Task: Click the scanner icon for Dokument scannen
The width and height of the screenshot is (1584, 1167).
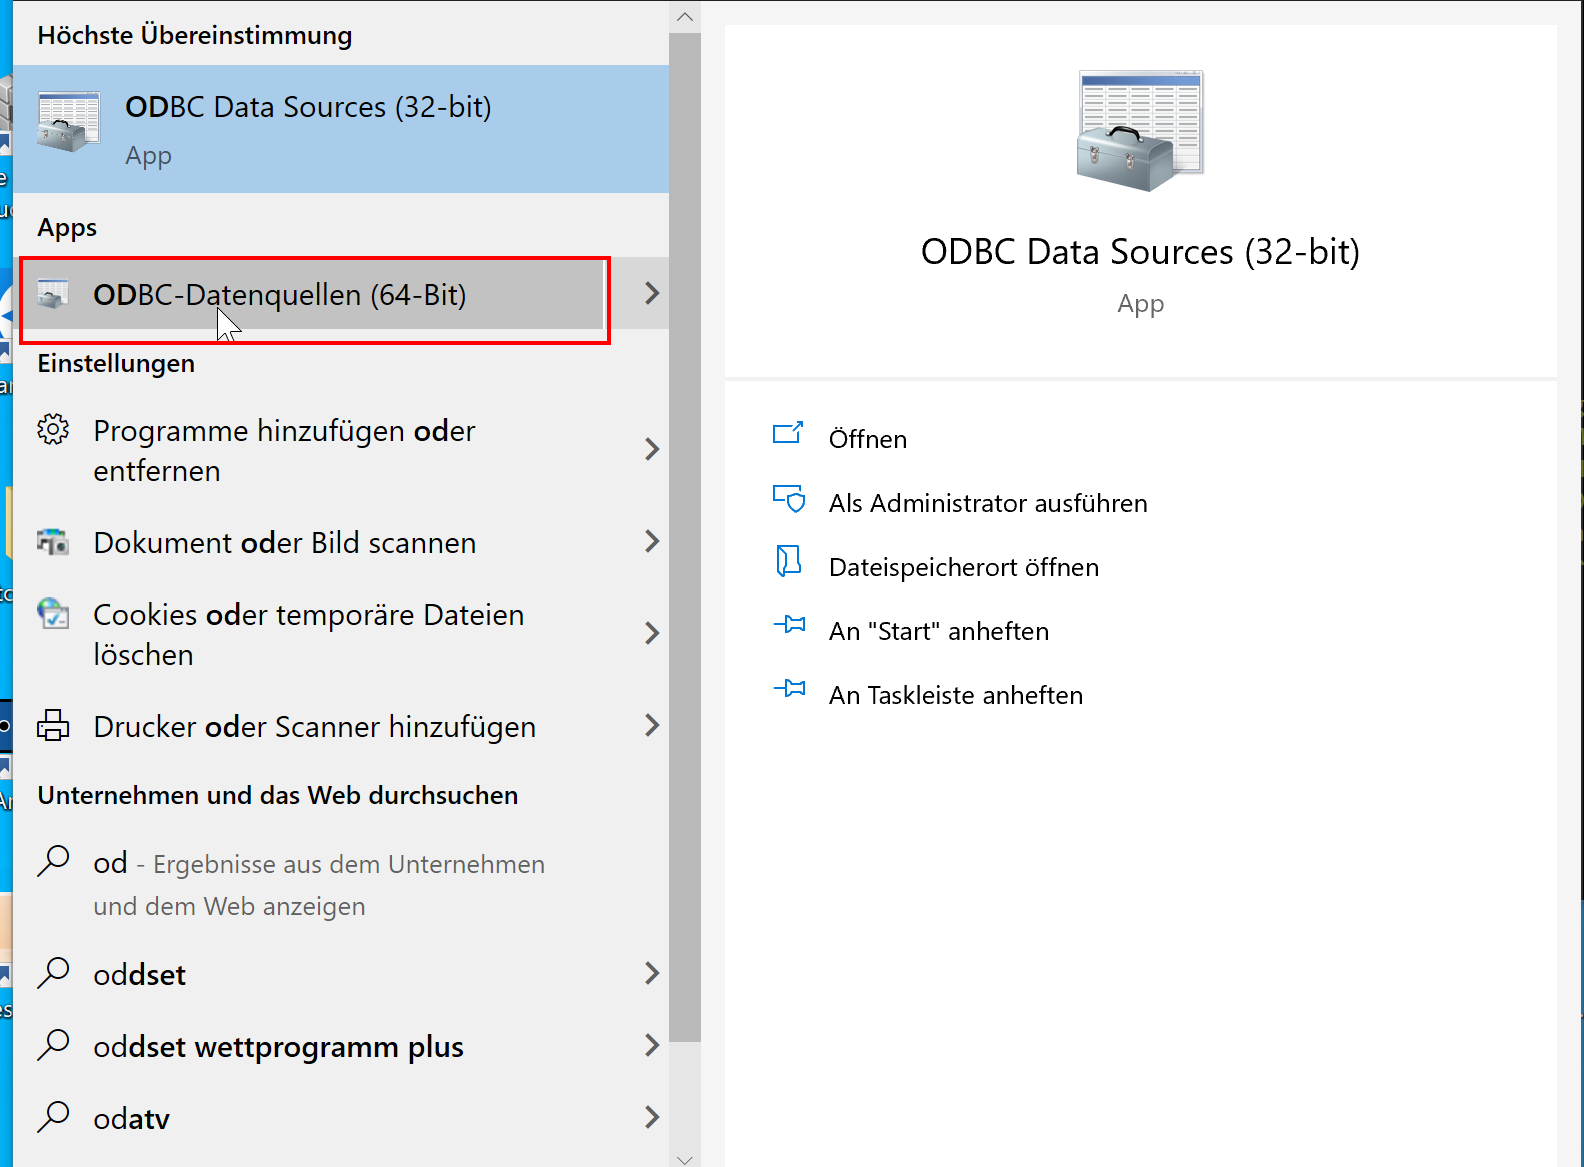Action: tap(53, 542)
